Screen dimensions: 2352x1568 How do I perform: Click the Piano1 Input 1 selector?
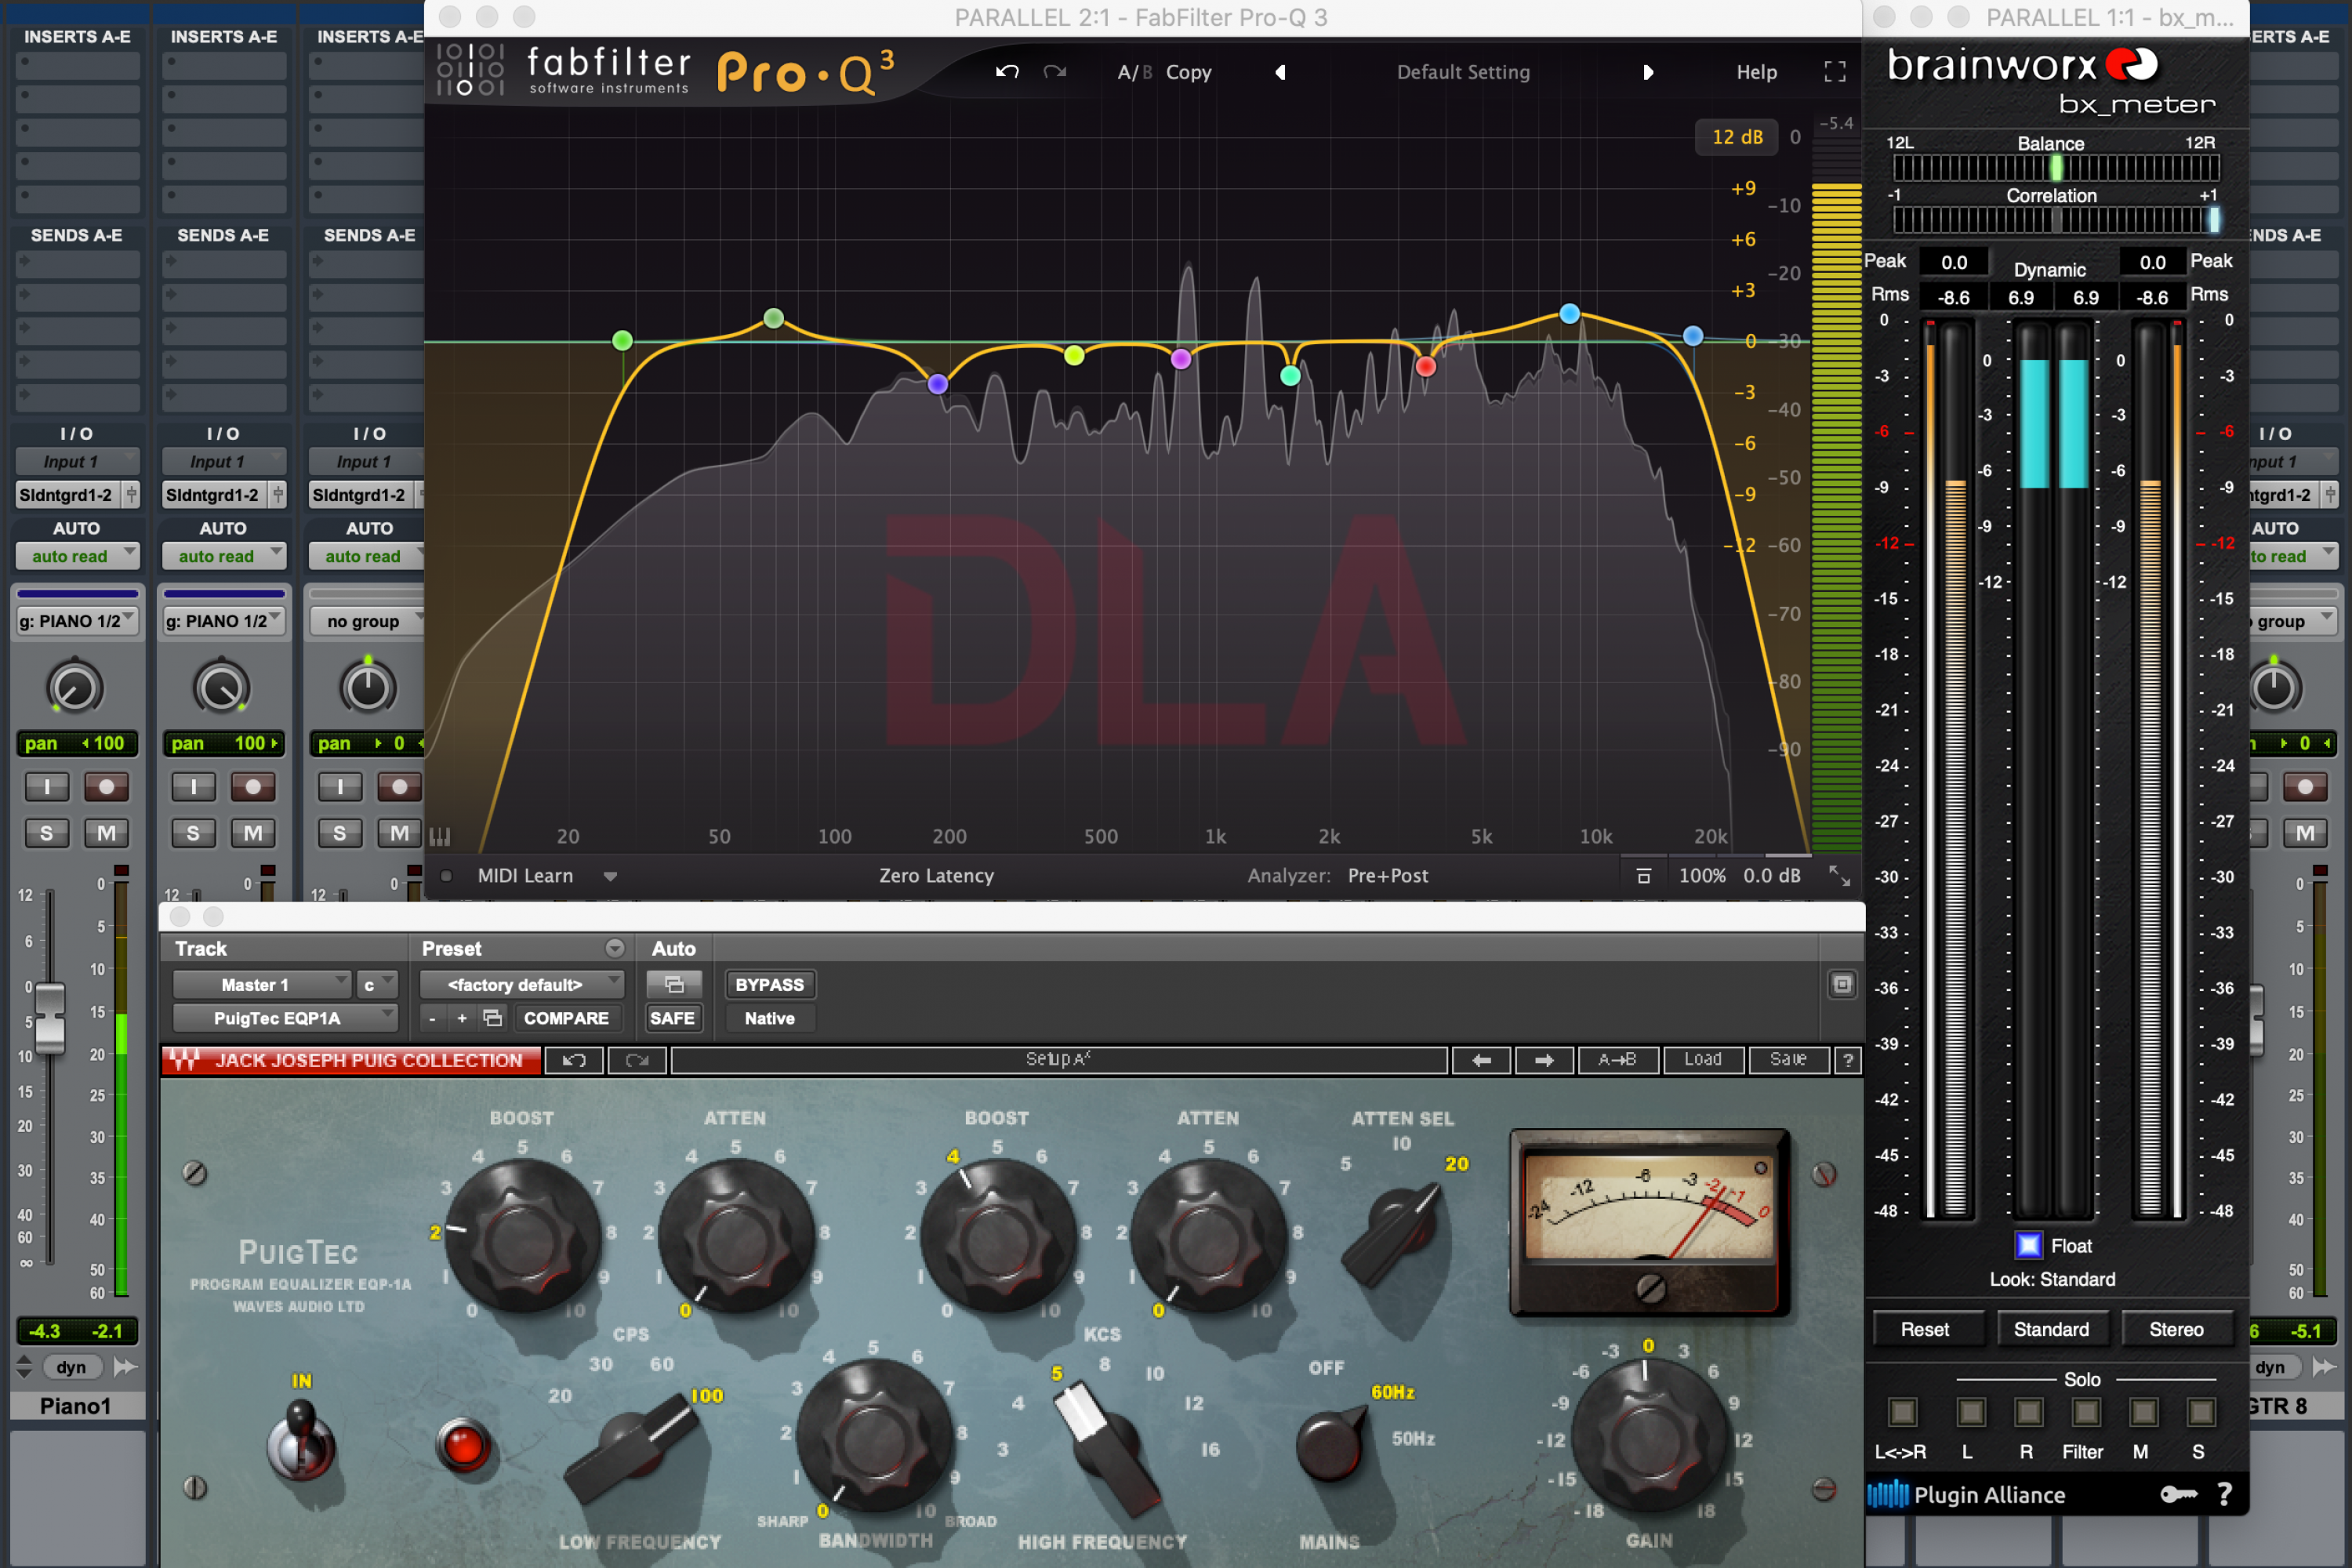click(x=77, y=462)
